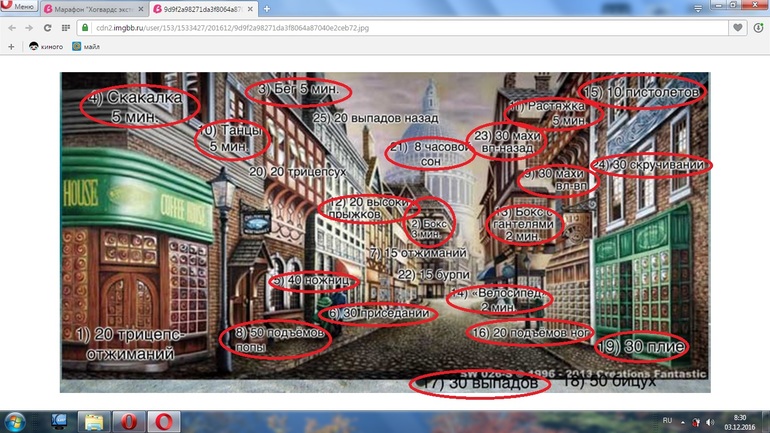Image resolution: width=770 pixels, height=433 pixels.
Task: Click the "25) 20 выпадов назад" text in the image
Action: [x=376, y=118]
